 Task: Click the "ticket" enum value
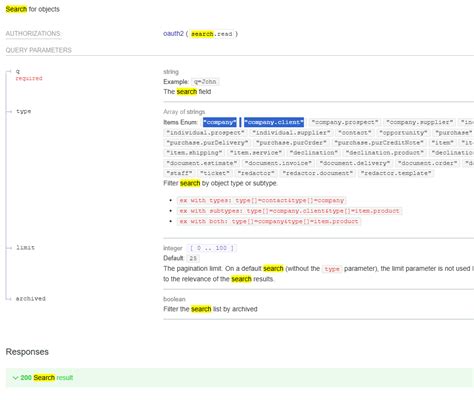pos(215,173)
